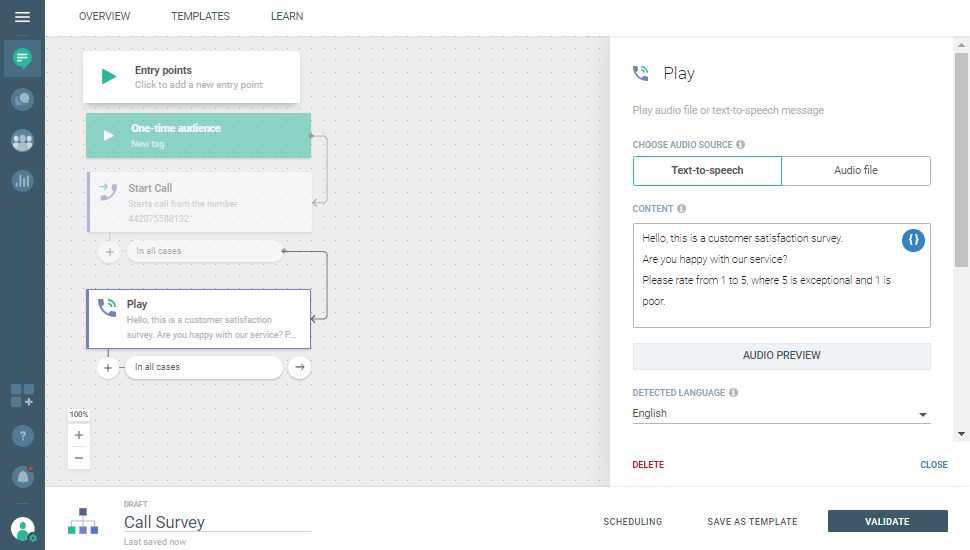Add step after Play block with plus
This screenshot has height=550, width=970.
tap(108, 368)
